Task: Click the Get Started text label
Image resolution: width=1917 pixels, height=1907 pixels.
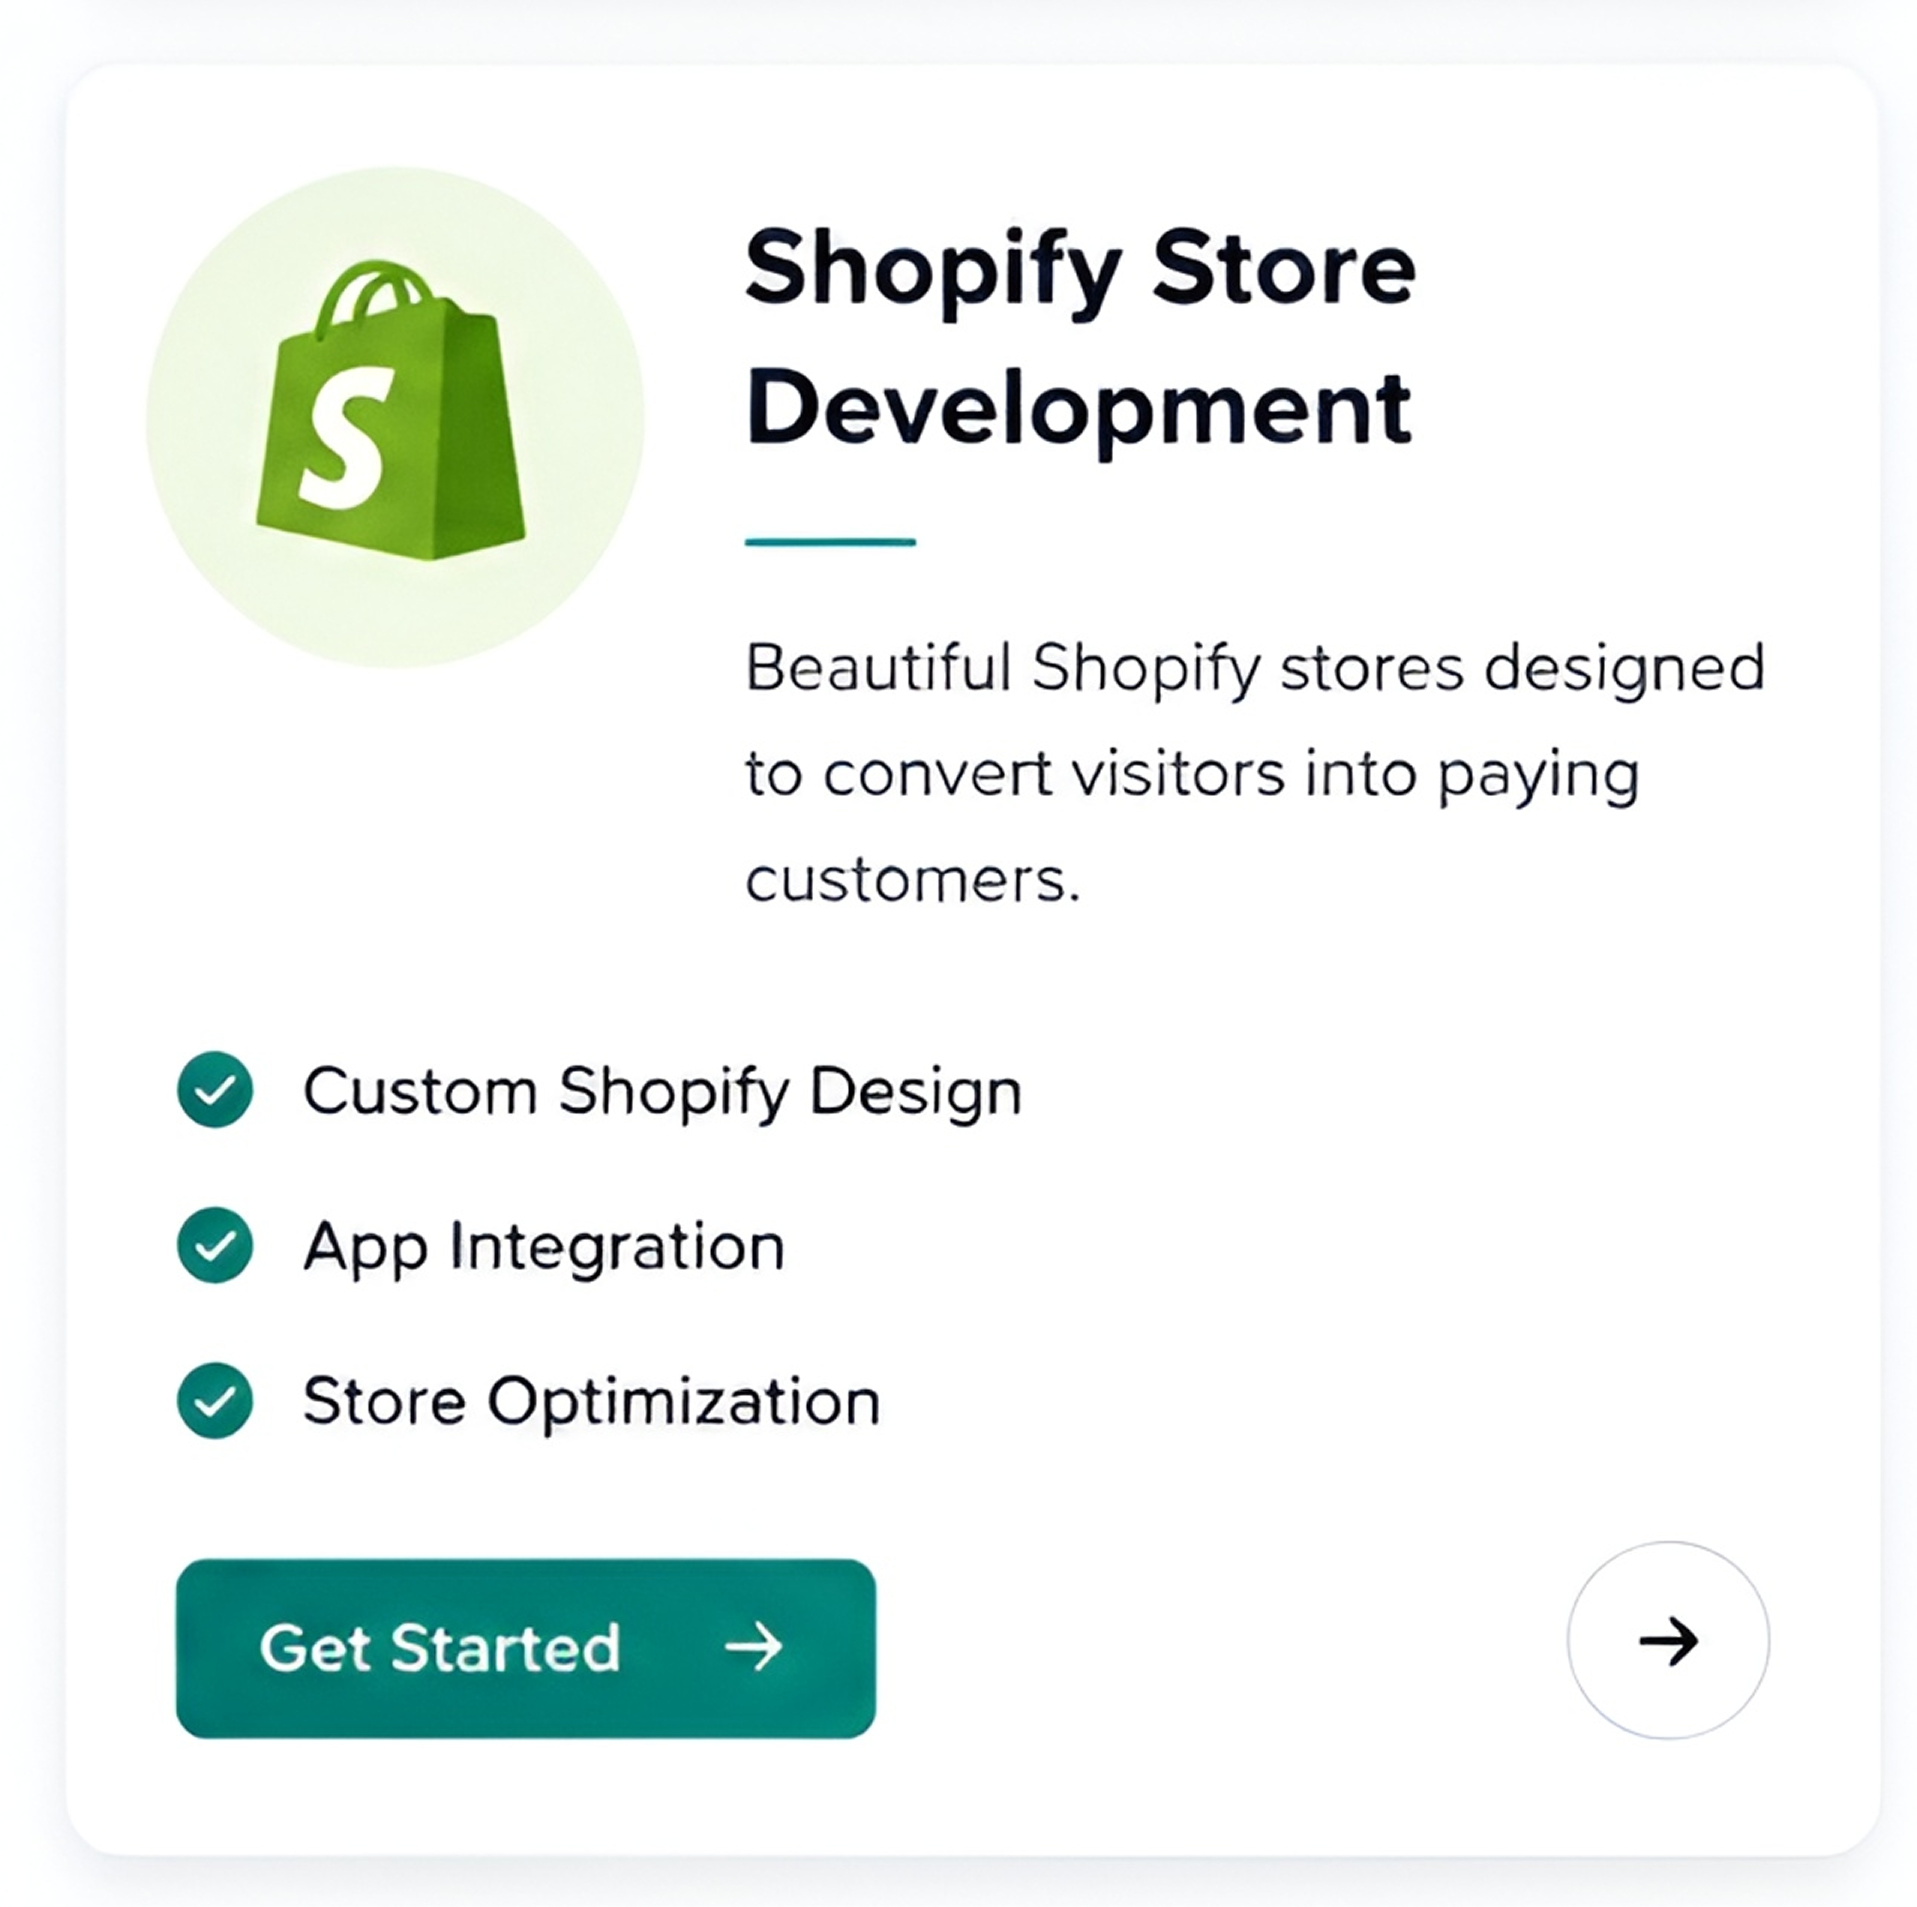Action: tap(440, 1648)
